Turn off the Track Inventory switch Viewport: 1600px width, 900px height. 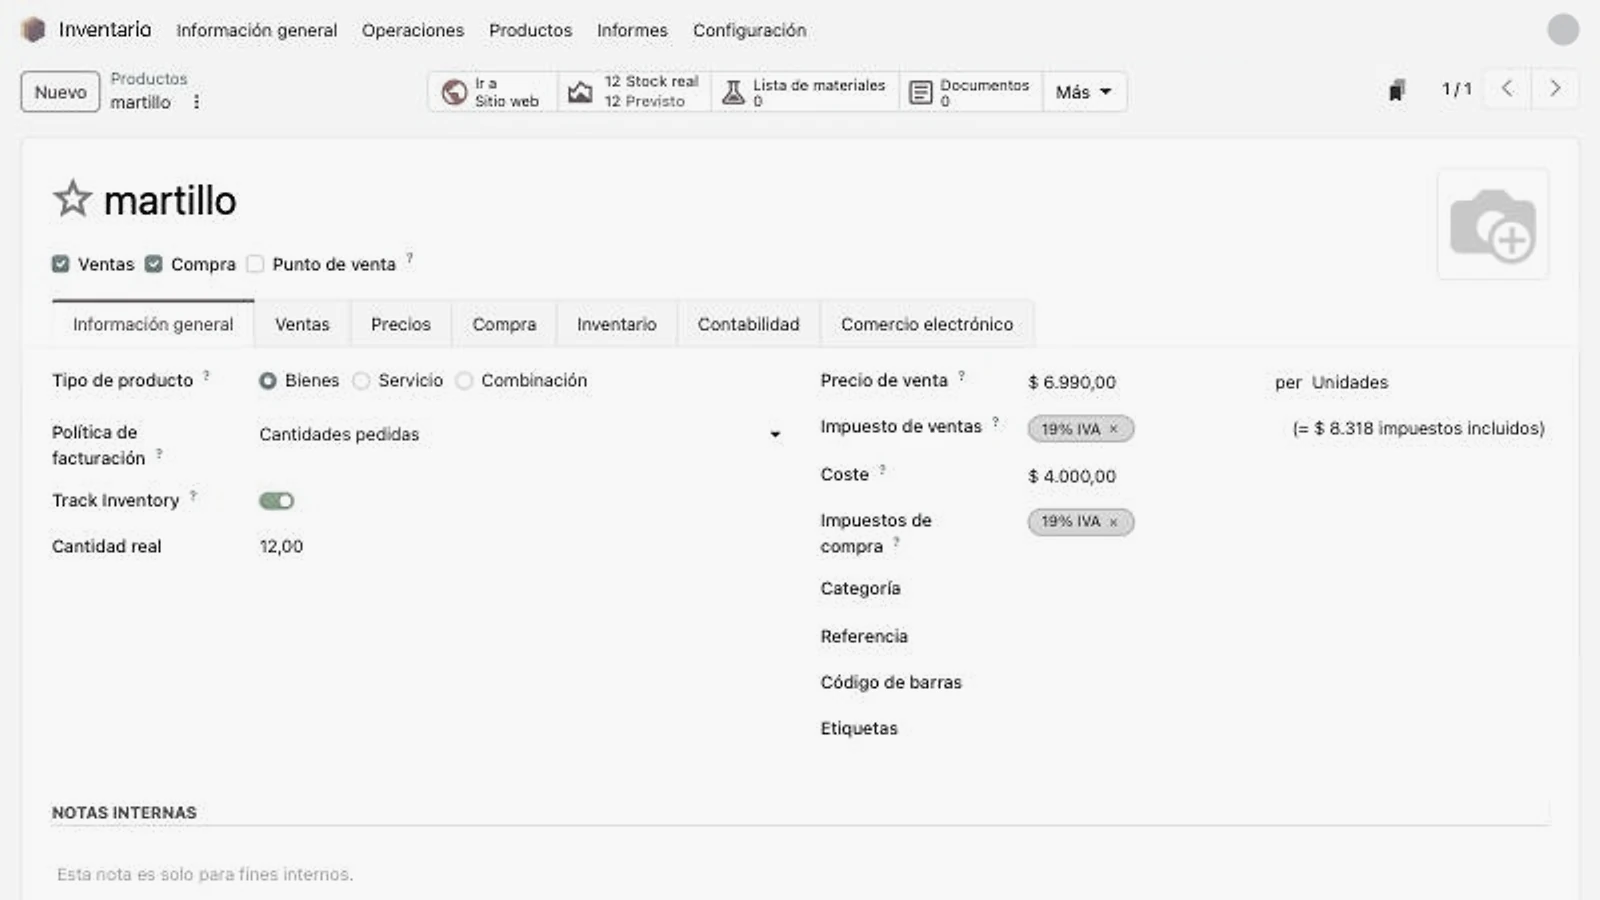point(277,501)
